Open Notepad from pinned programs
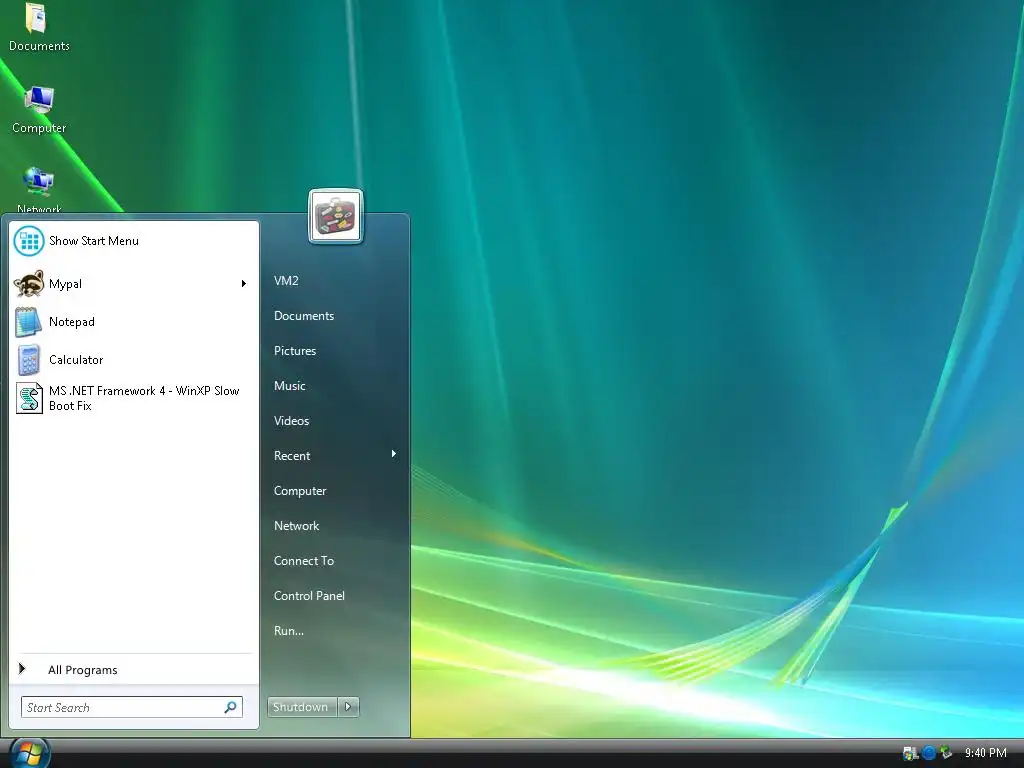 (134, 322)
